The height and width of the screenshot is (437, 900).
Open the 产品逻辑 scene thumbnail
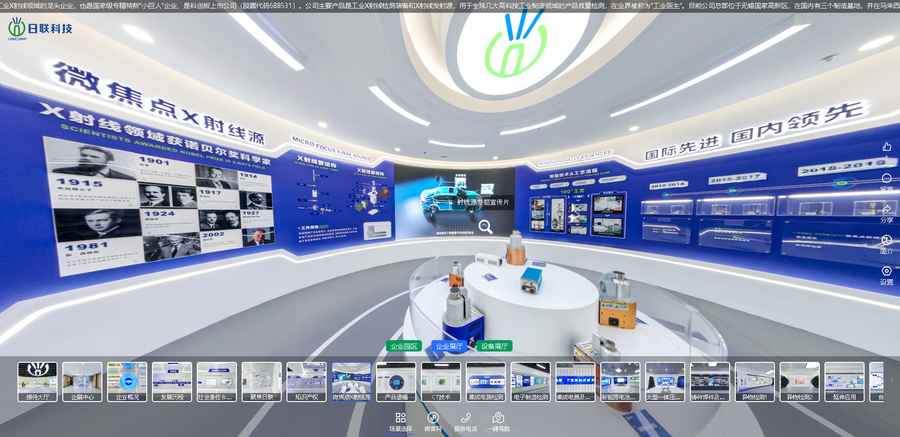tap(396, 381)
